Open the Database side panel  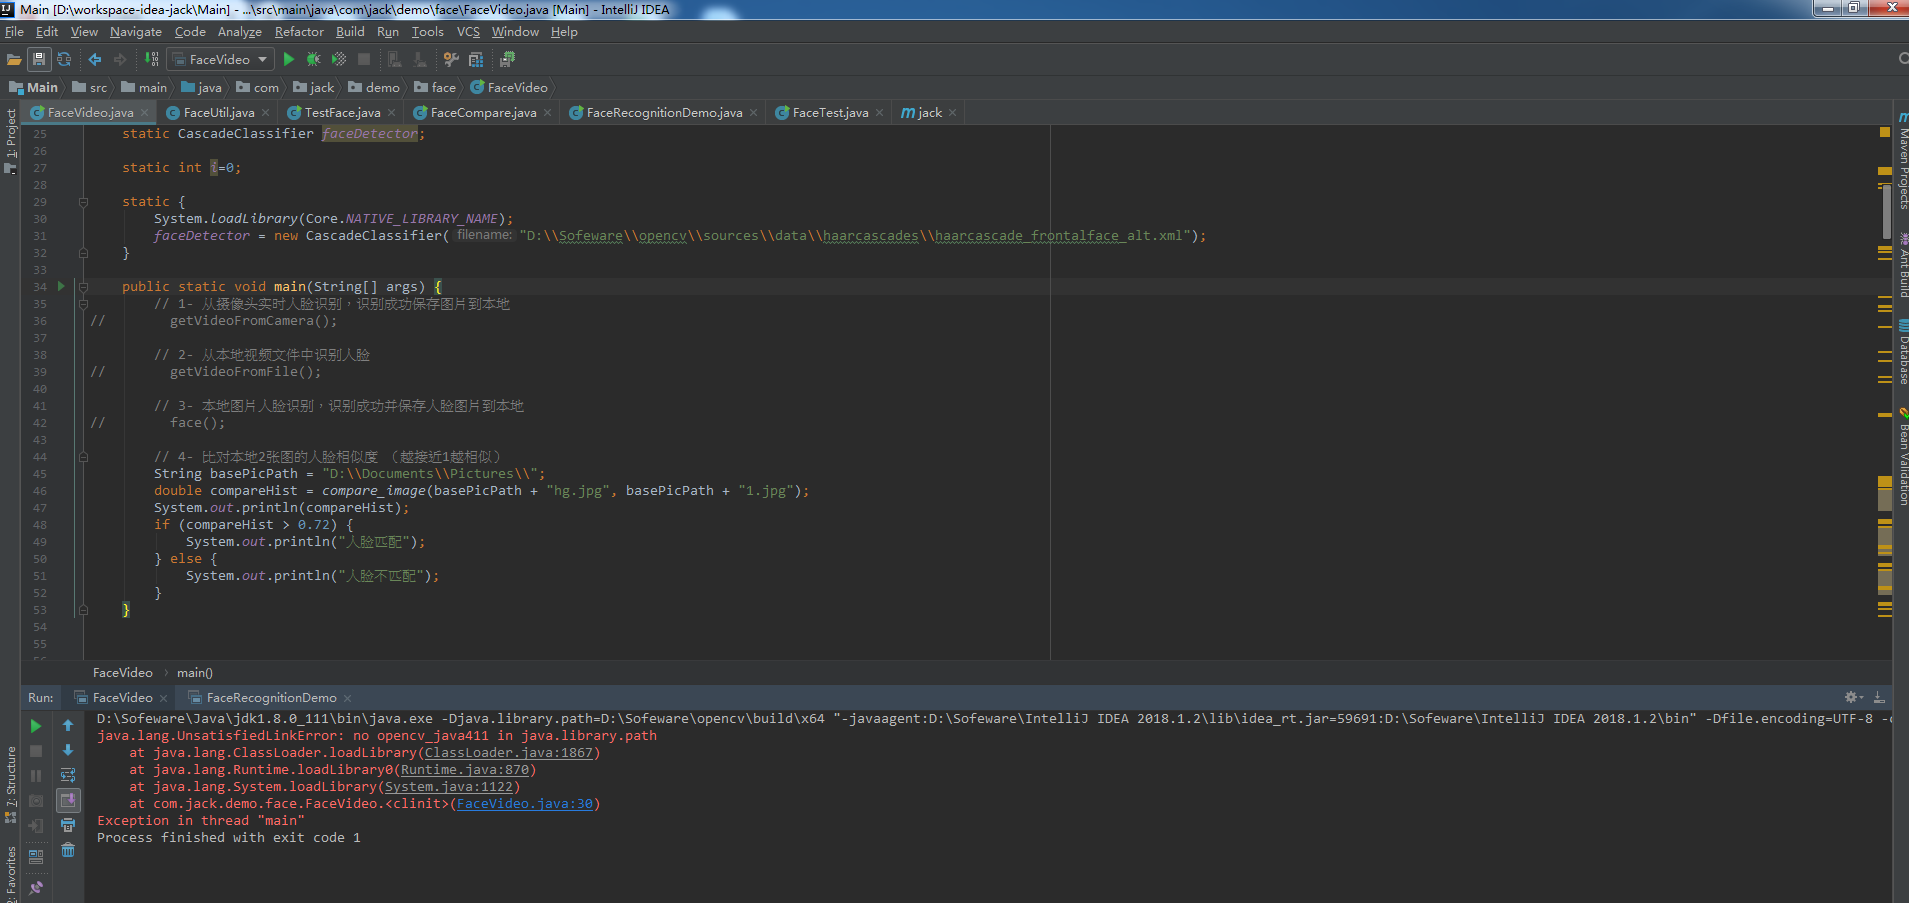[x=1901, y=352]
